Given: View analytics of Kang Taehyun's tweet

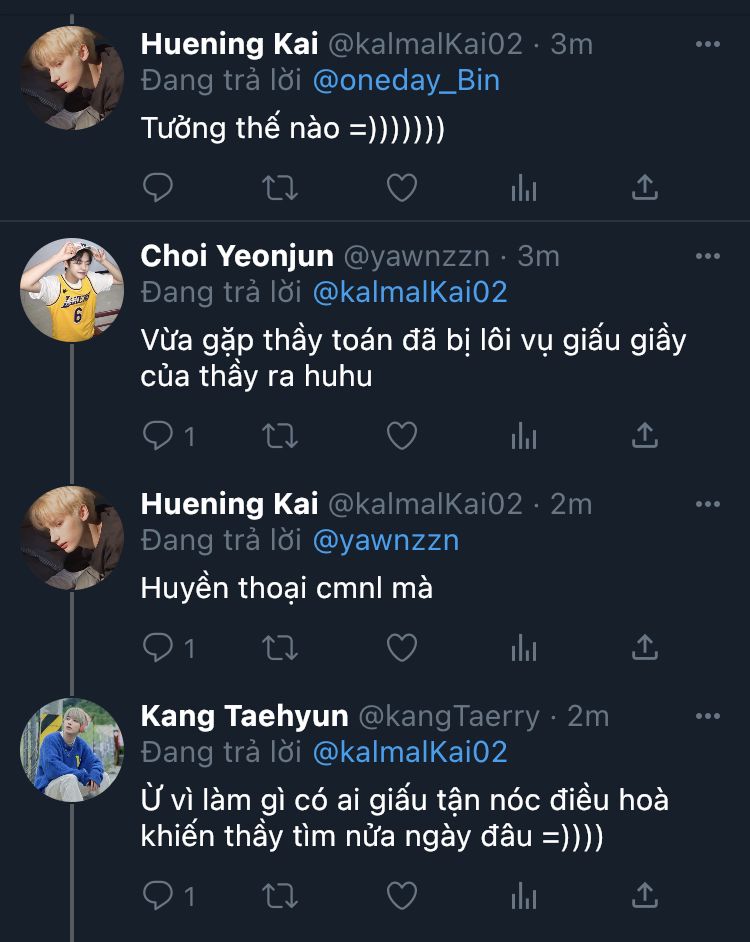Looking at the screenshot, I should click(x=524, y=894).
